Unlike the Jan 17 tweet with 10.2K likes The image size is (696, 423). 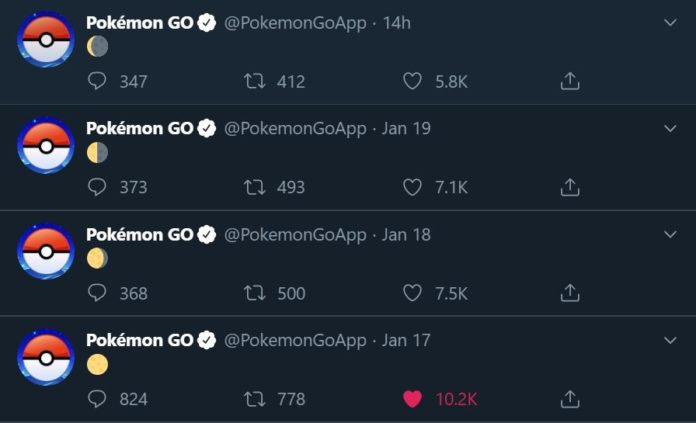412,399
